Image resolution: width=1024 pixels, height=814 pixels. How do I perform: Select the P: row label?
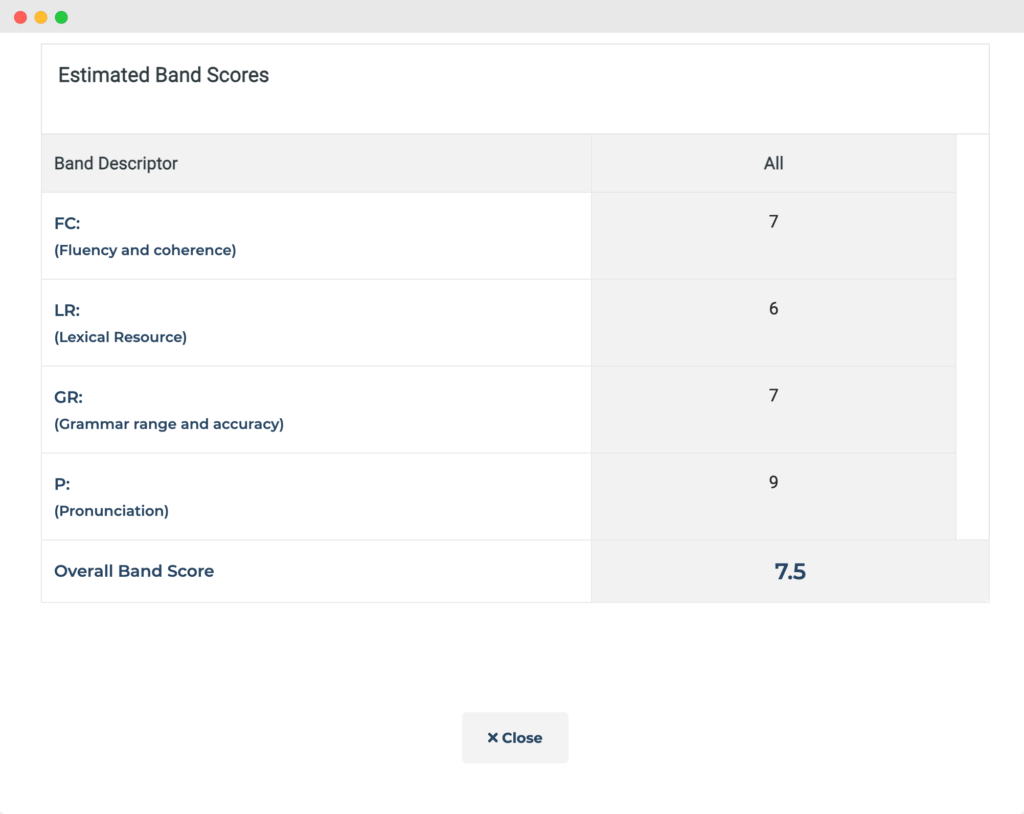pos(61,485)
